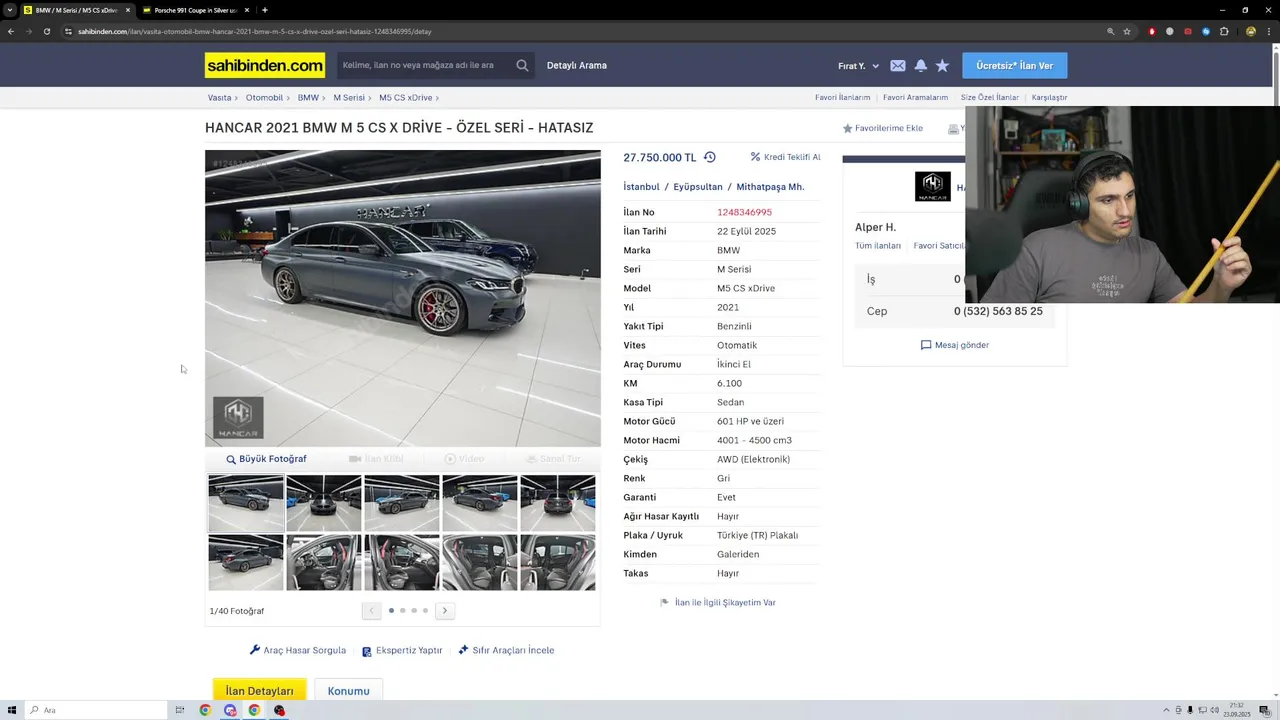
Task: Click the main car photo
Action: (403, 298)
